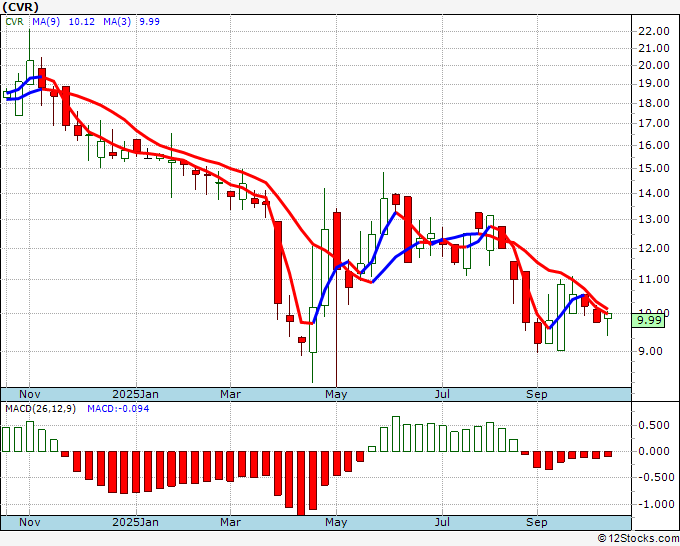The height and width of the screenshot is (546, 680).
Task: Select the 18.00 price axis label
Action: [654, 103]
